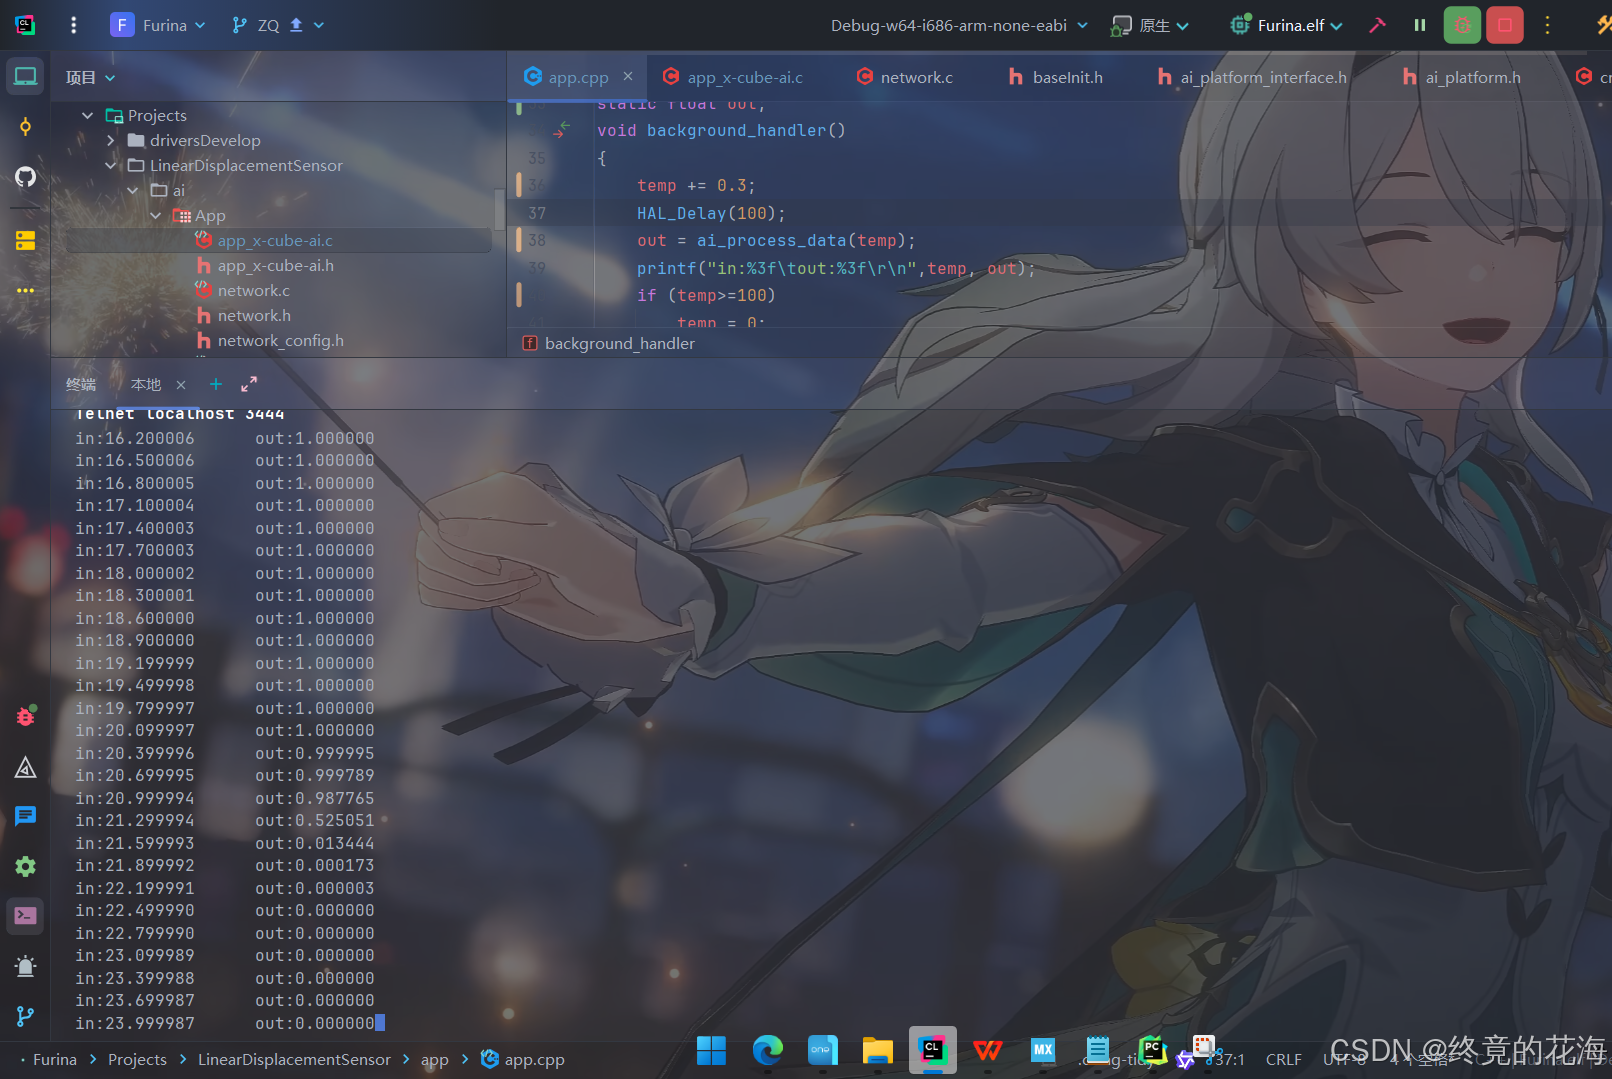Maximize the terminal panel with the expand icon
Screen dimensions: 1612x1079
249,384
